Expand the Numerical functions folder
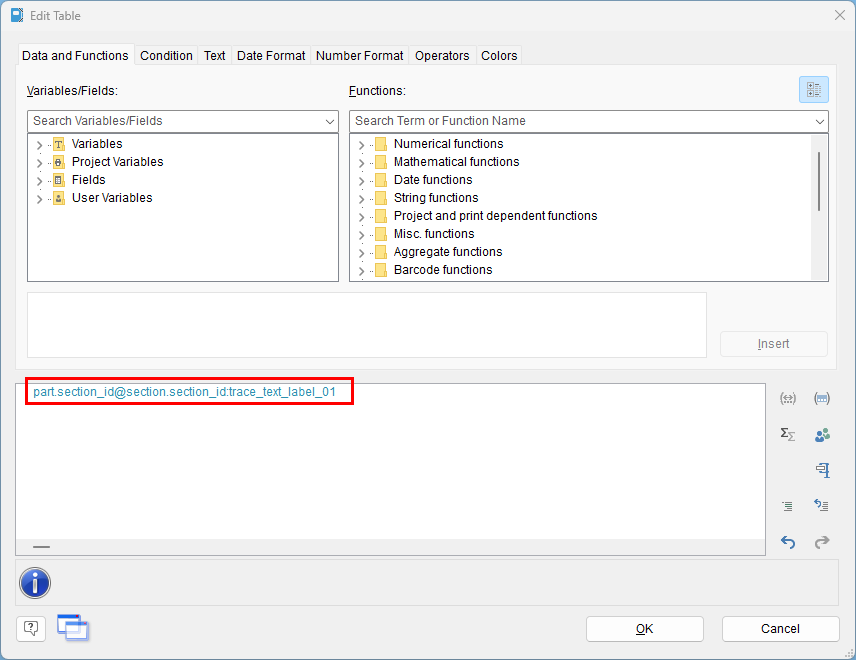856x660 pixels. (362, 143)
